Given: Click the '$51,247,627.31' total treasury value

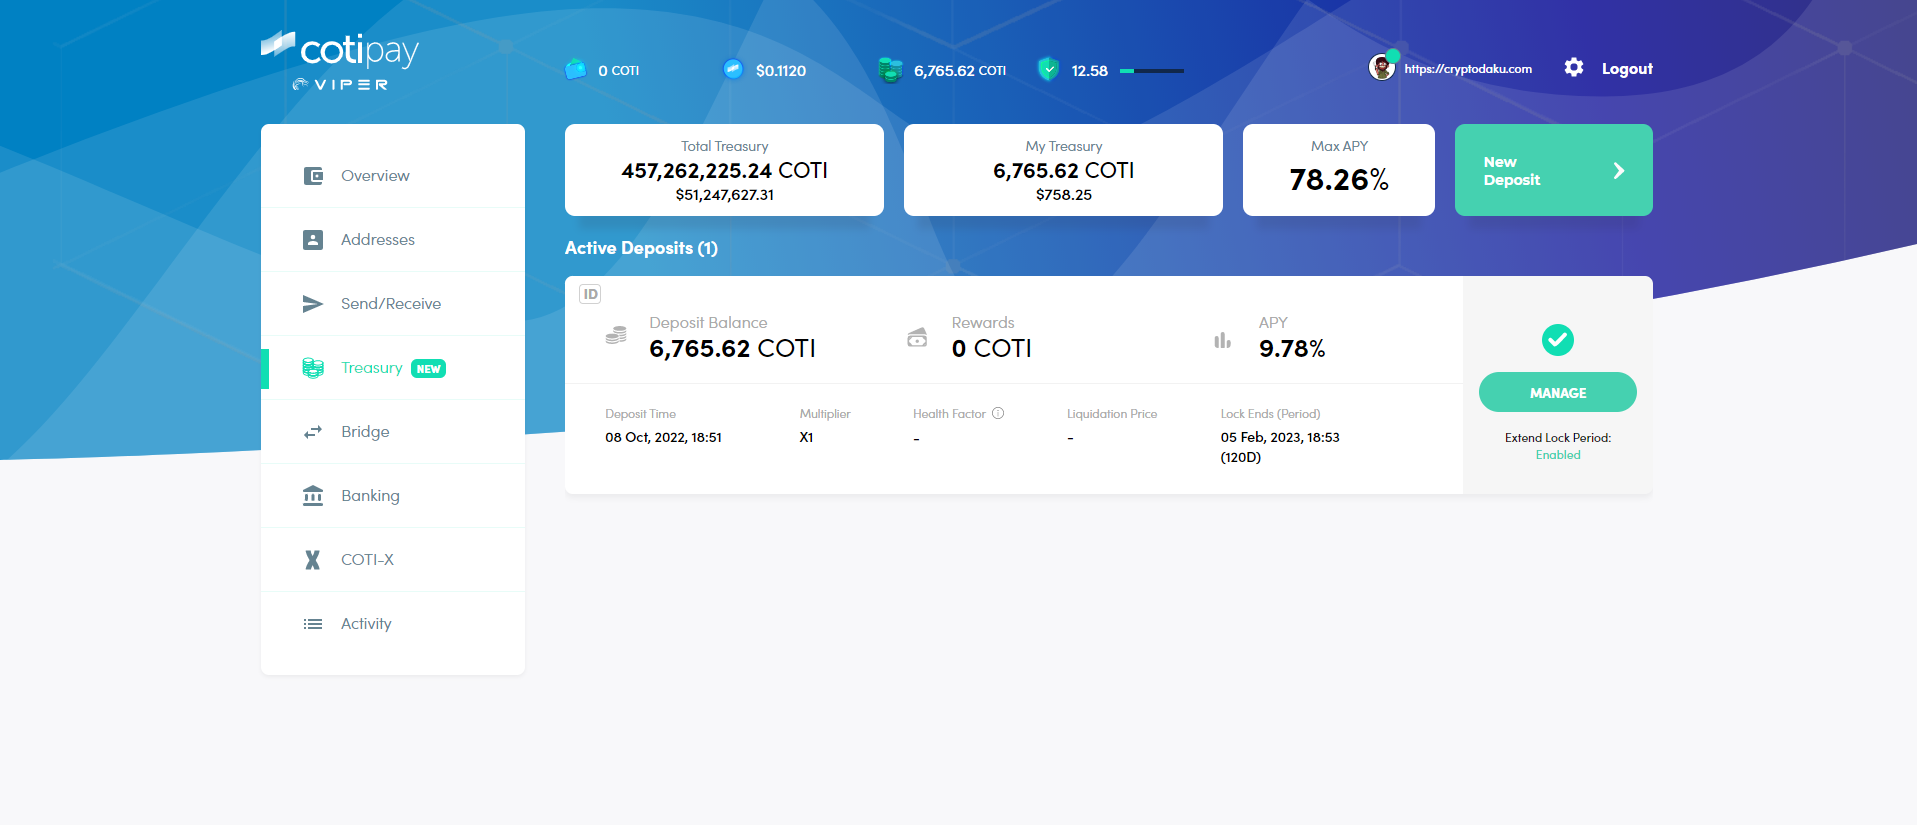Looking at the screenshot, I should tap(725, 195).
